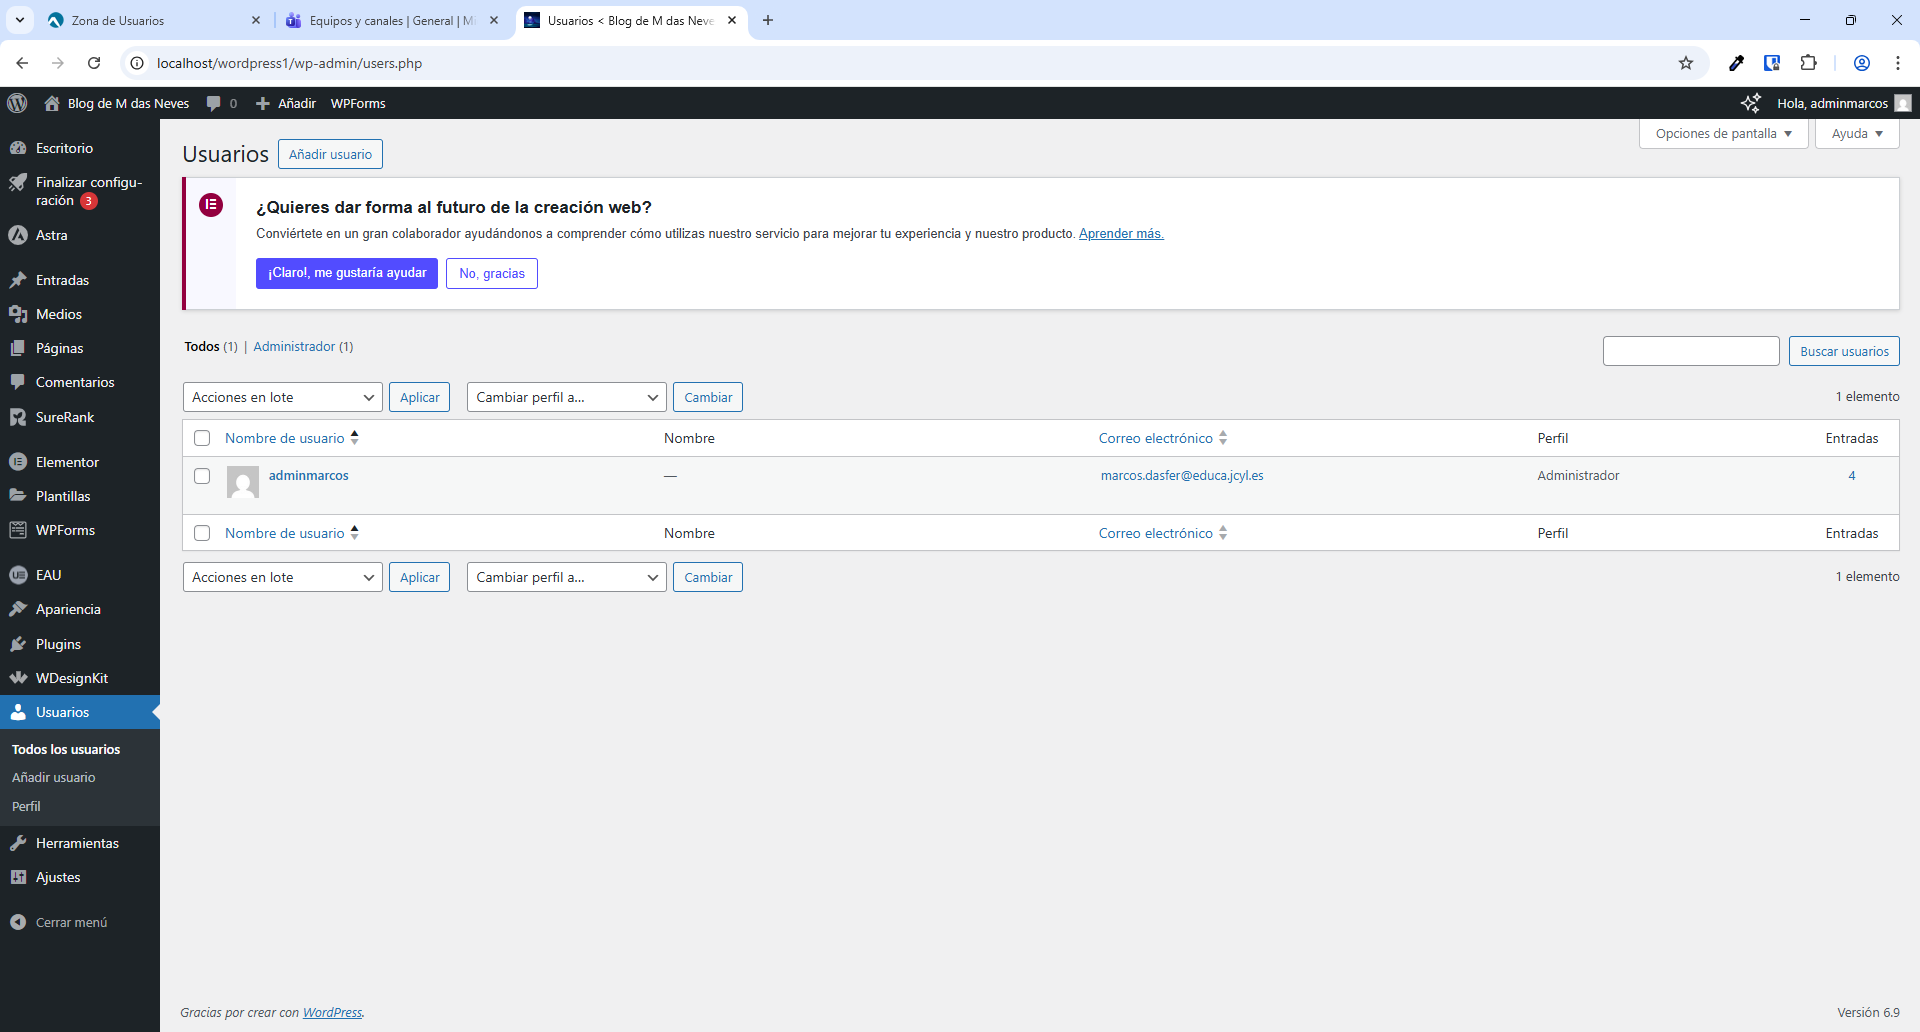Check the bottom select-all checkbox
Screen dimensions: 1920x1032
point(202,533)
